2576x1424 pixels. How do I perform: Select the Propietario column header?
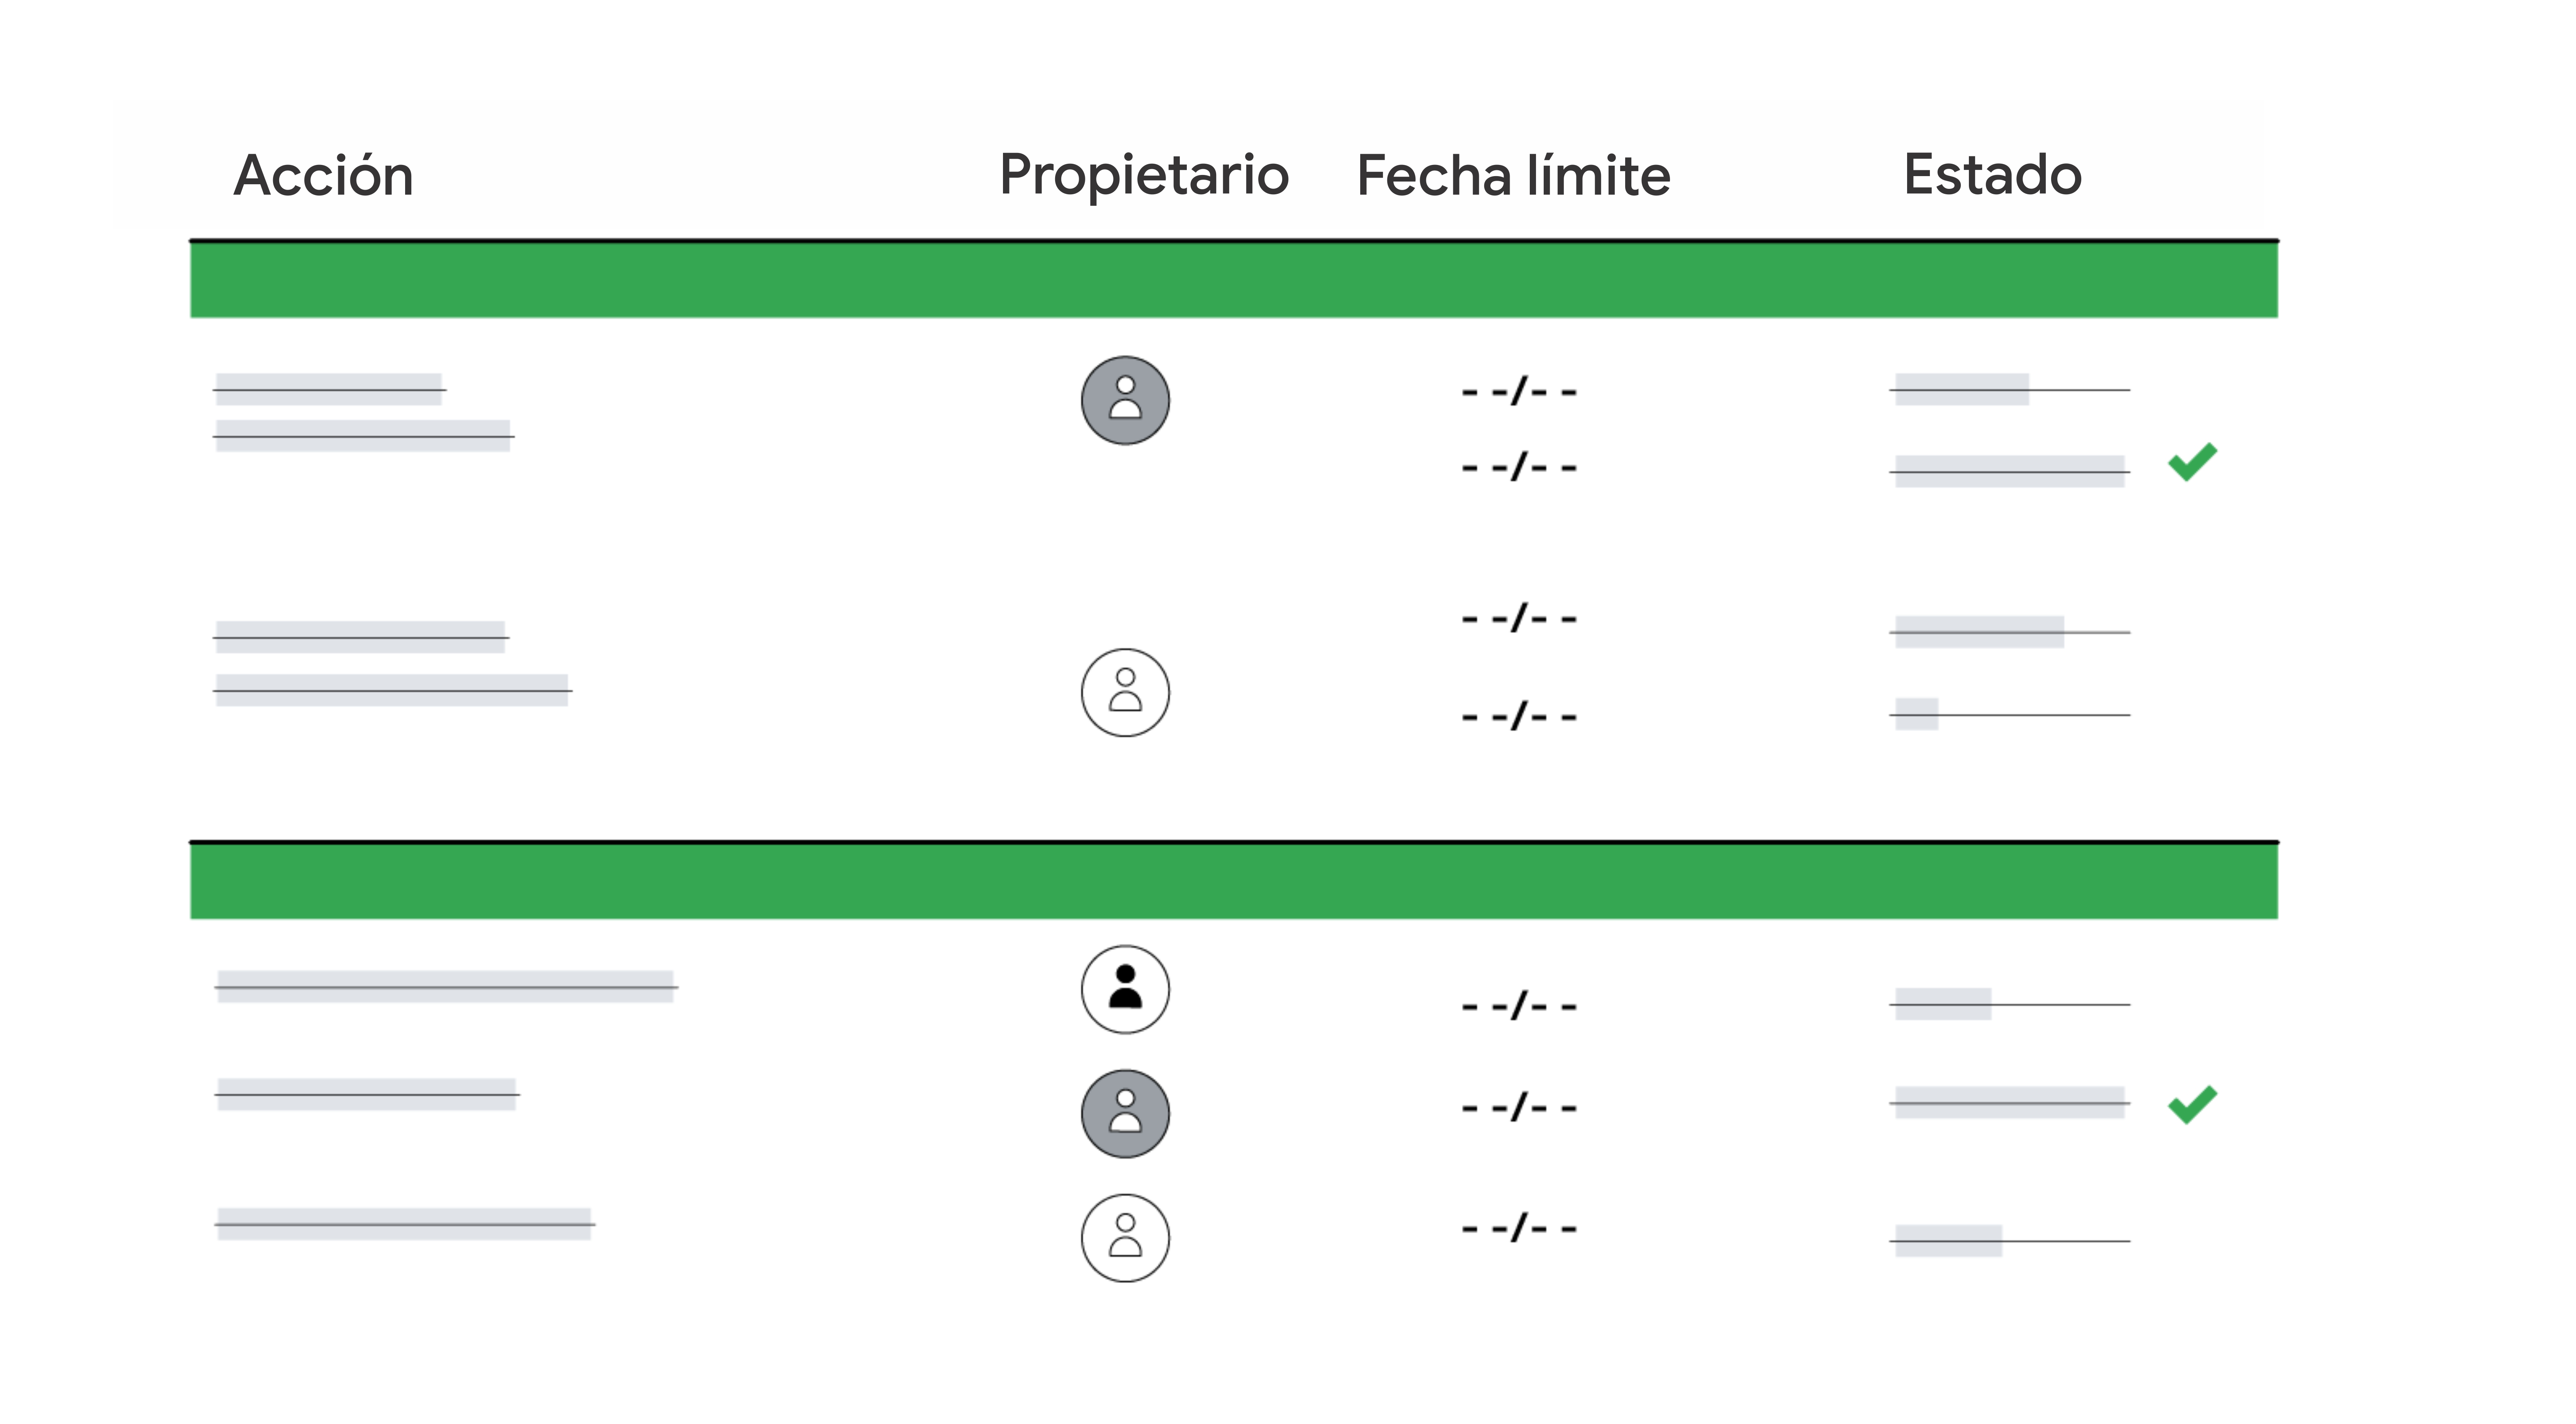[1144, 176]
